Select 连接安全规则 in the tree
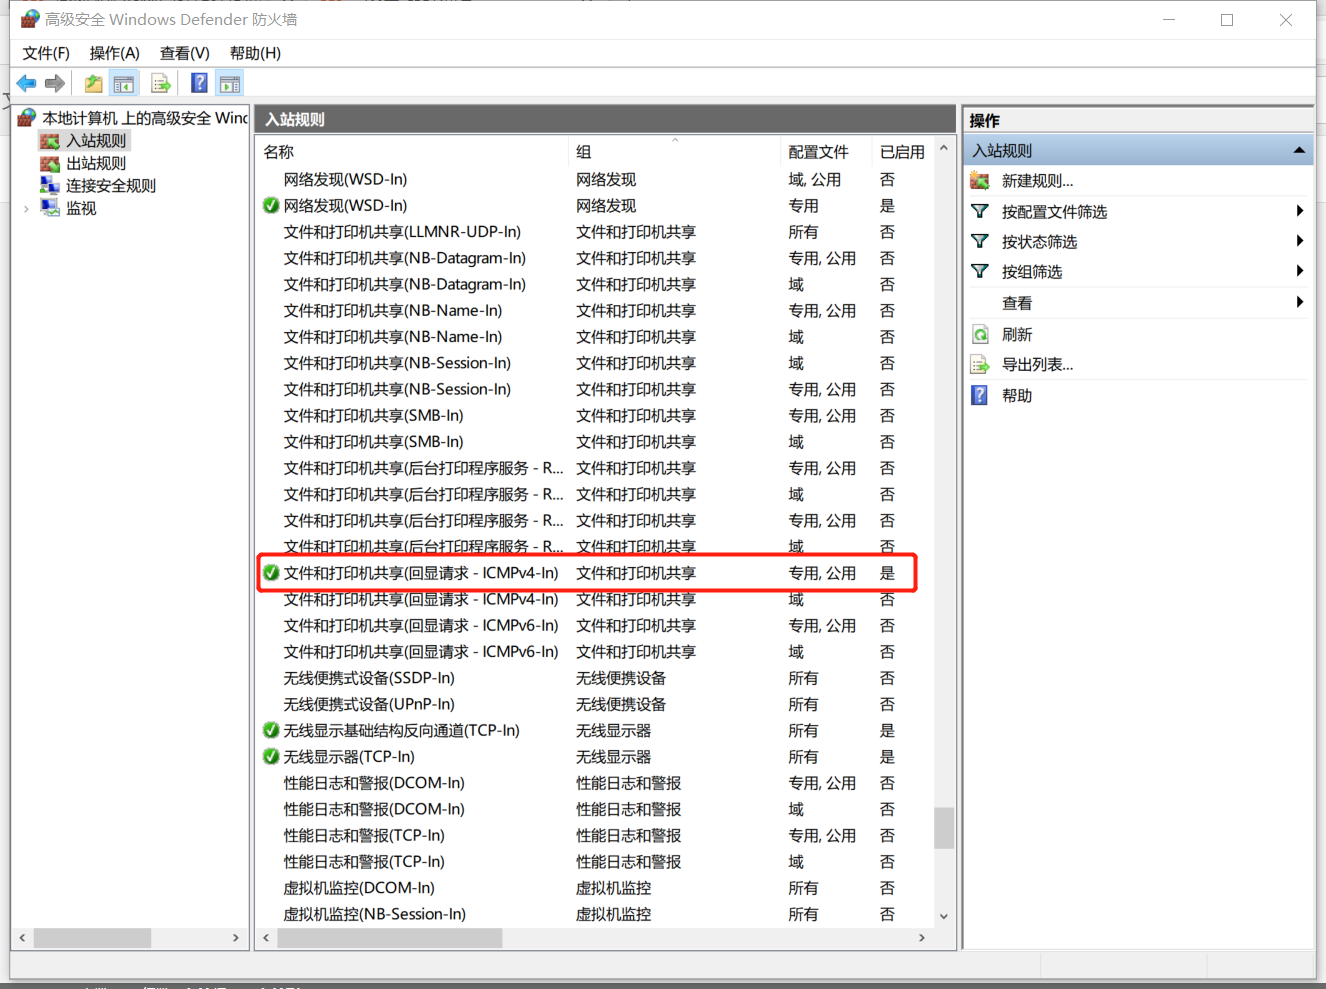Image resolution: width=1326 pixels, height=989 pixels. [x=111, y=186]
